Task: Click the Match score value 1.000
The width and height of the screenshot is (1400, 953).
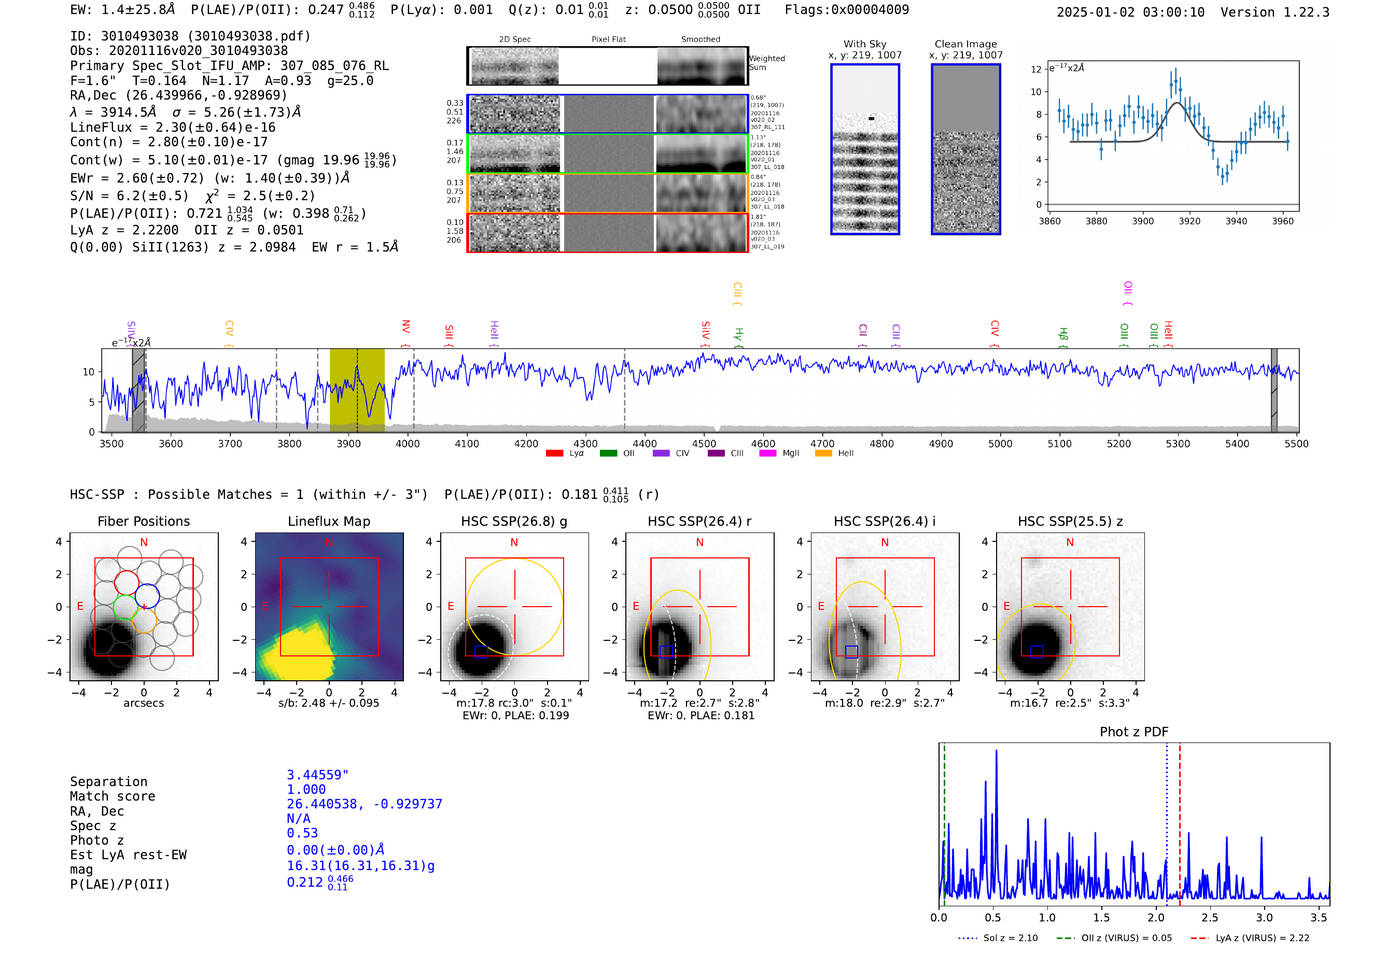Action: tap(306, 790)
